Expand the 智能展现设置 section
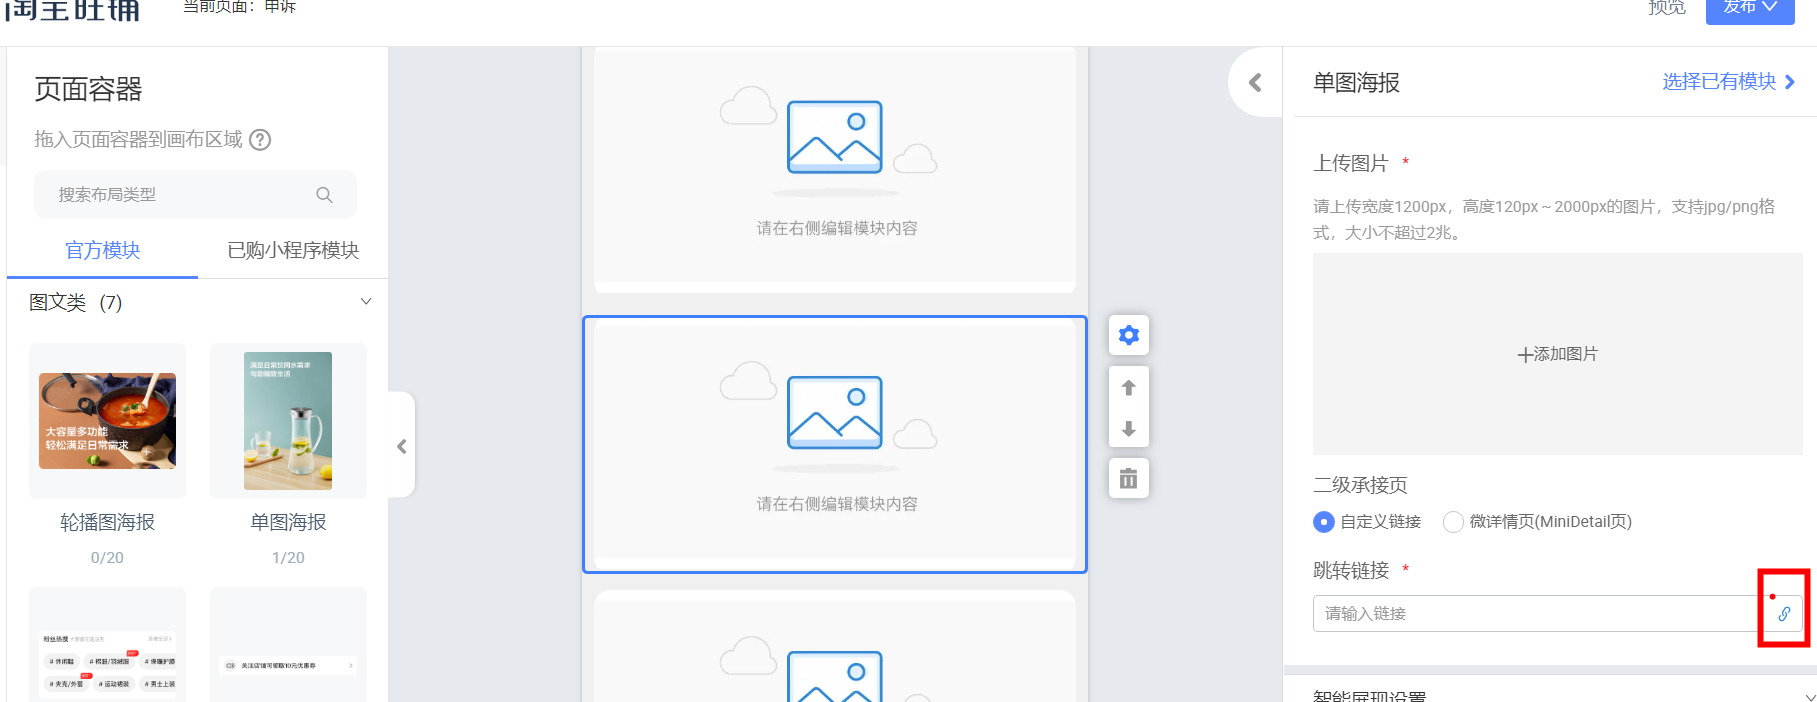Viewport: 1817px width, 702px height. click(x=1809, y=696)
